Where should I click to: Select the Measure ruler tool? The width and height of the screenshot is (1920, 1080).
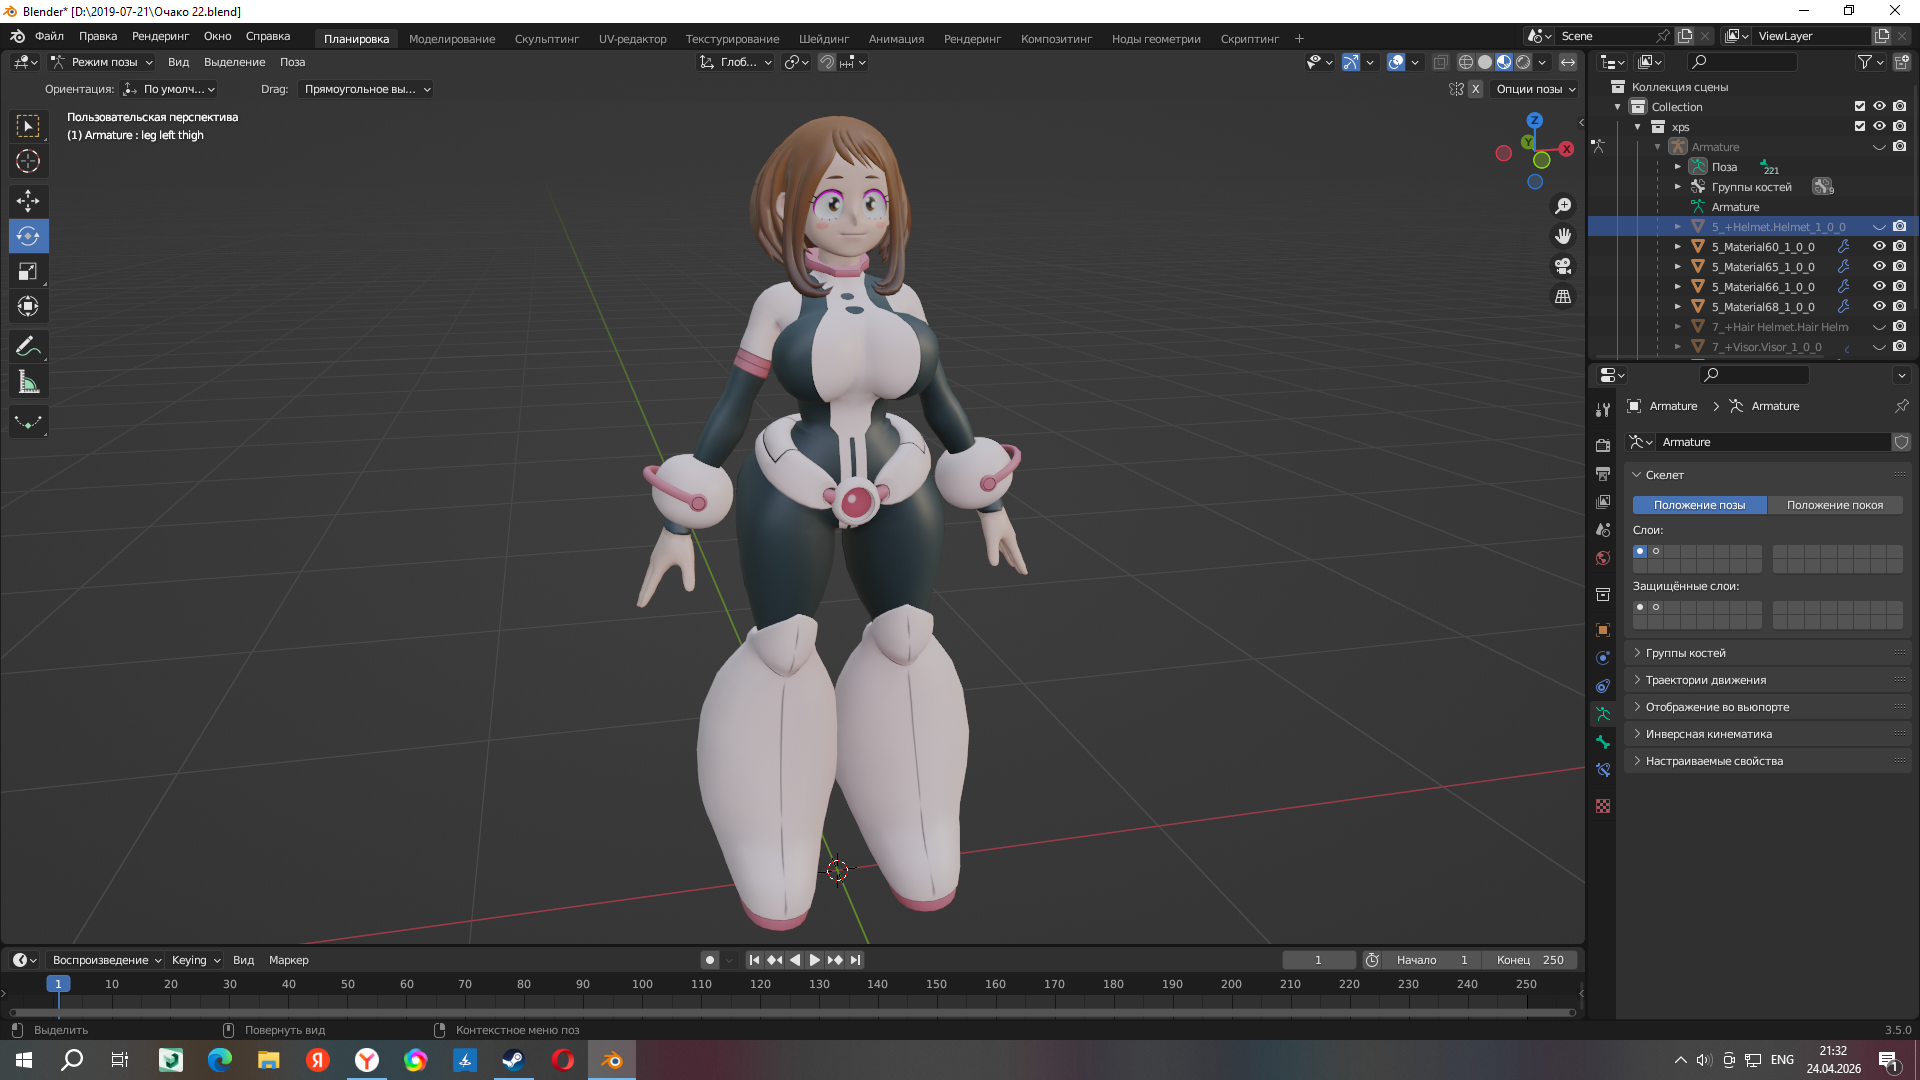click(x=28, y=382)
